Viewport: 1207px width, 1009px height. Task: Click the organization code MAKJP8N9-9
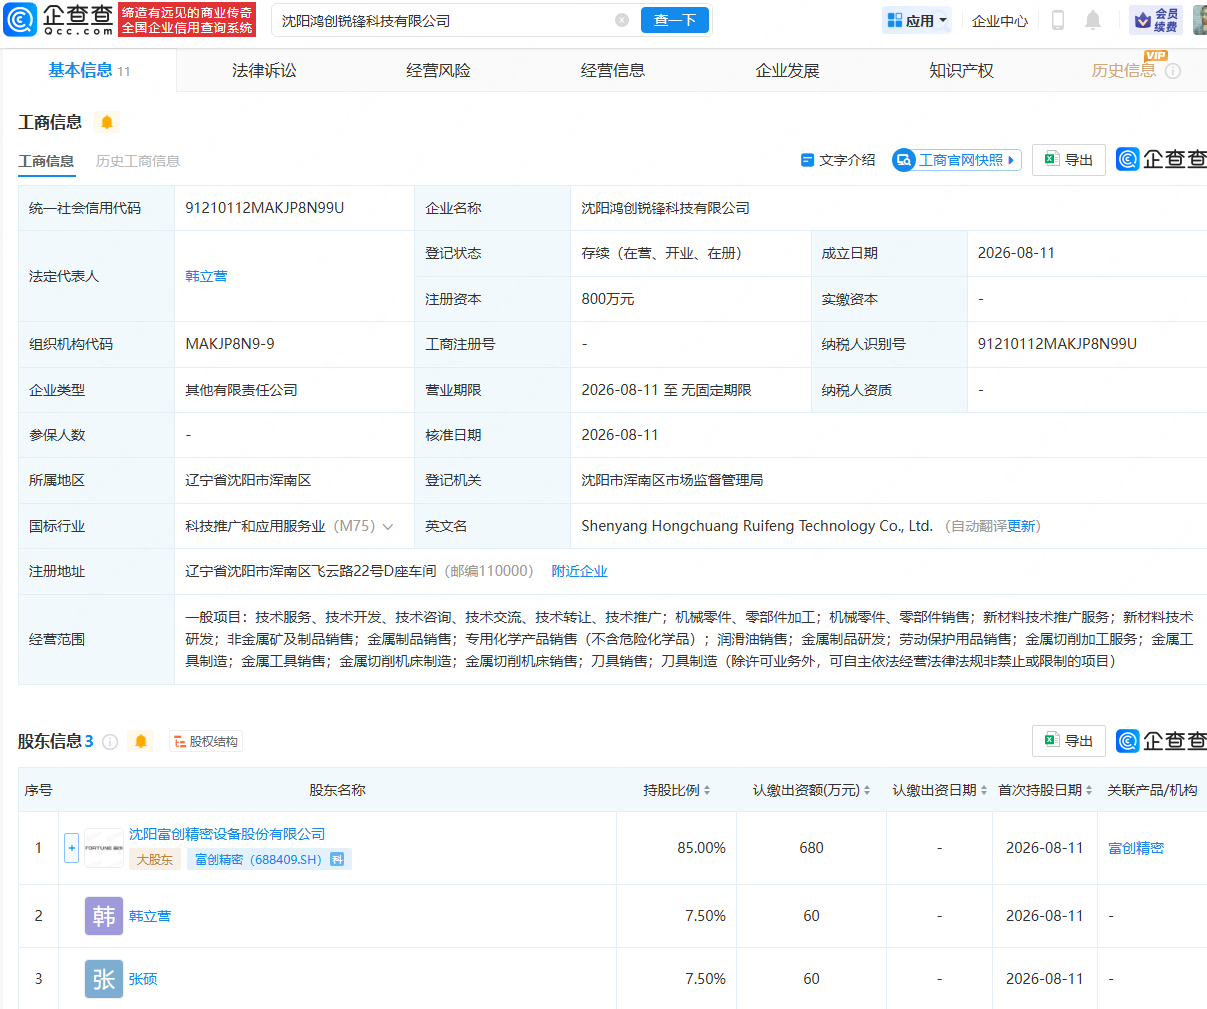pos(230,344)
